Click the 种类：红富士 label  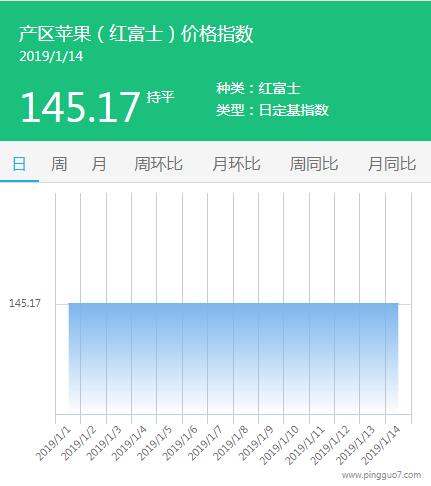tap(258, 88)
